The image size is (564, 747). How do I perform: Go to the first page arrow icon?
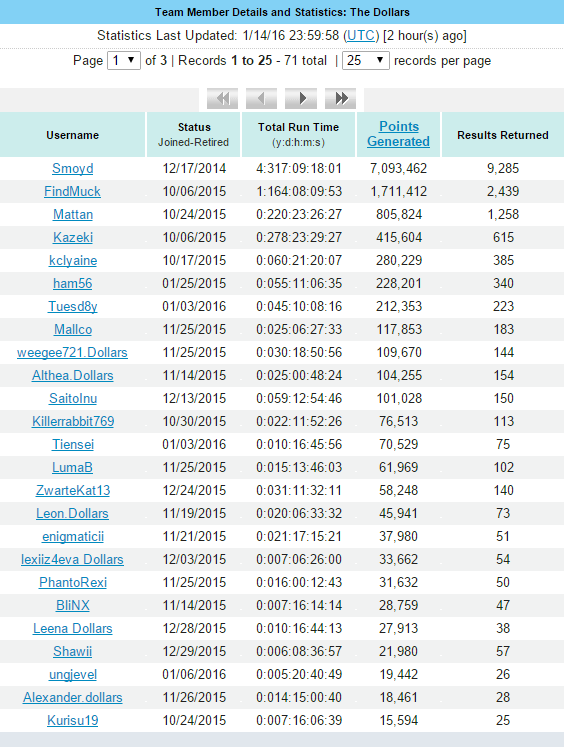pyautogui.click(x=222, y=99)
